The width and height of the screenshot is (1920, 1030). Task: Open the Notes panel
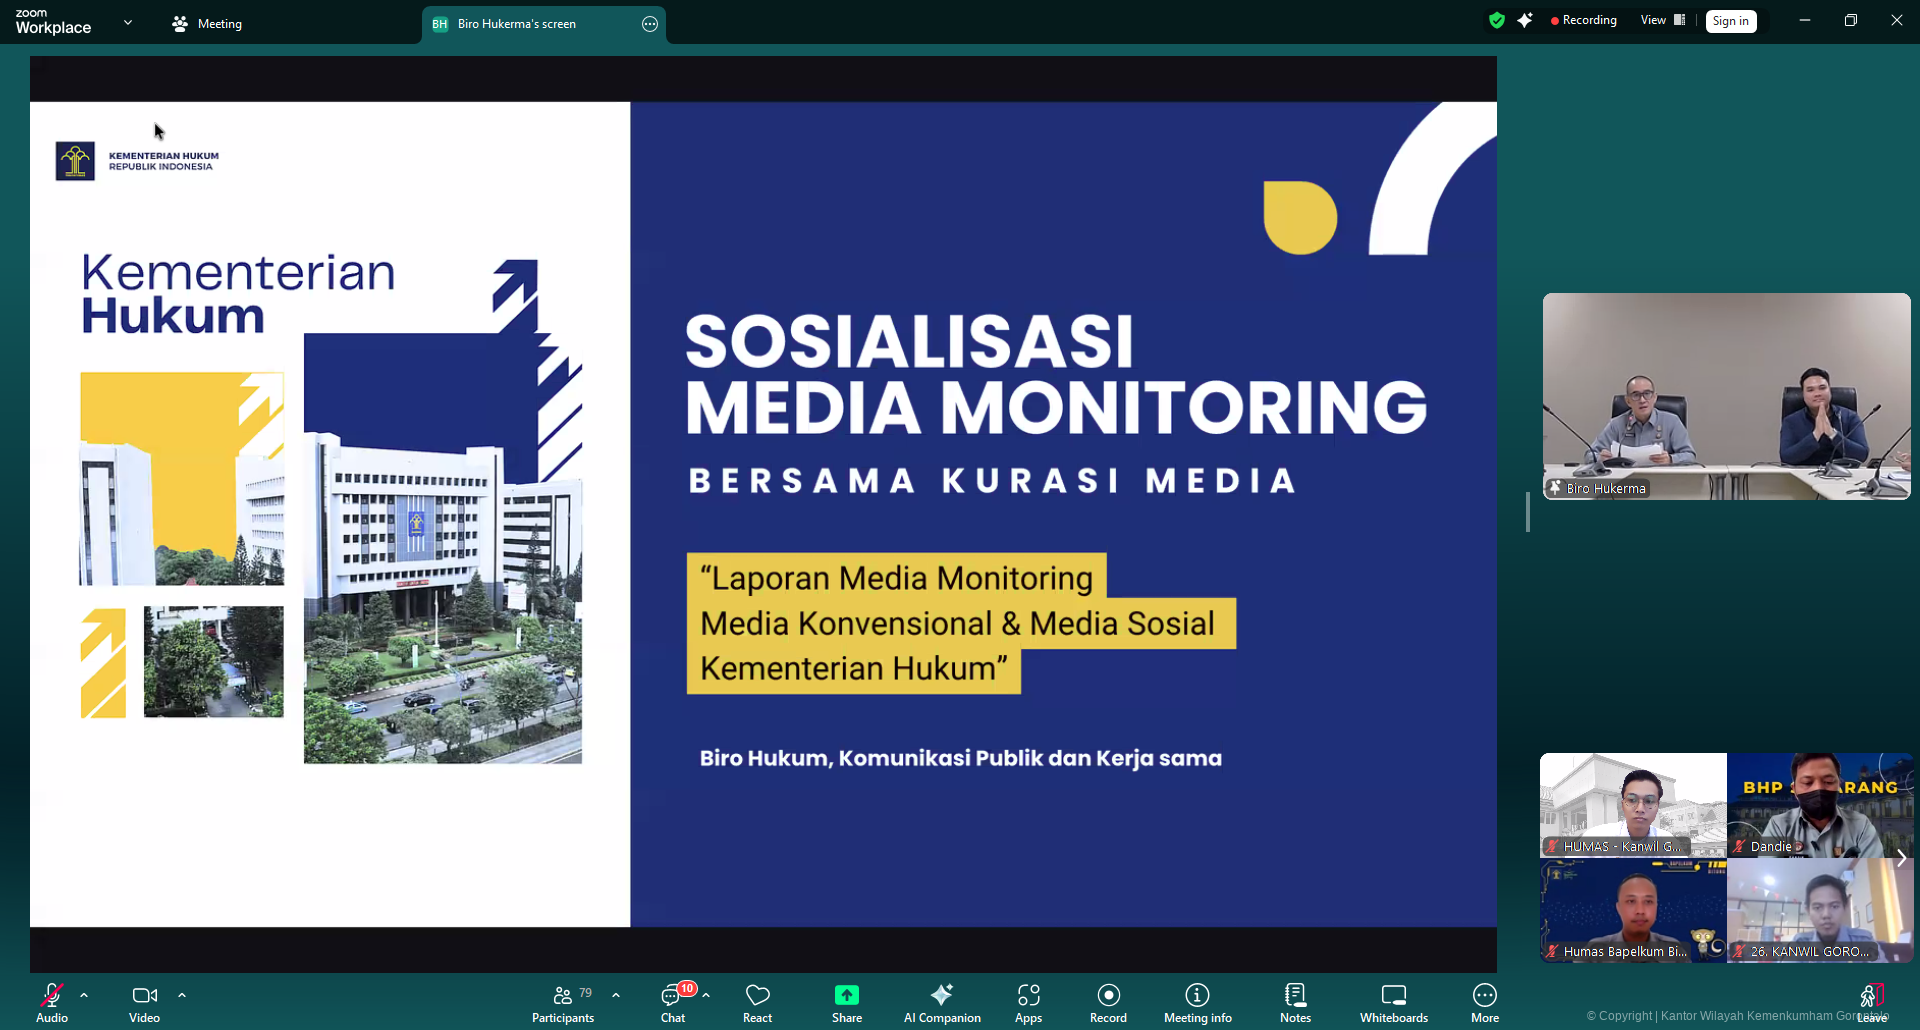[x=1295, y=1003]
